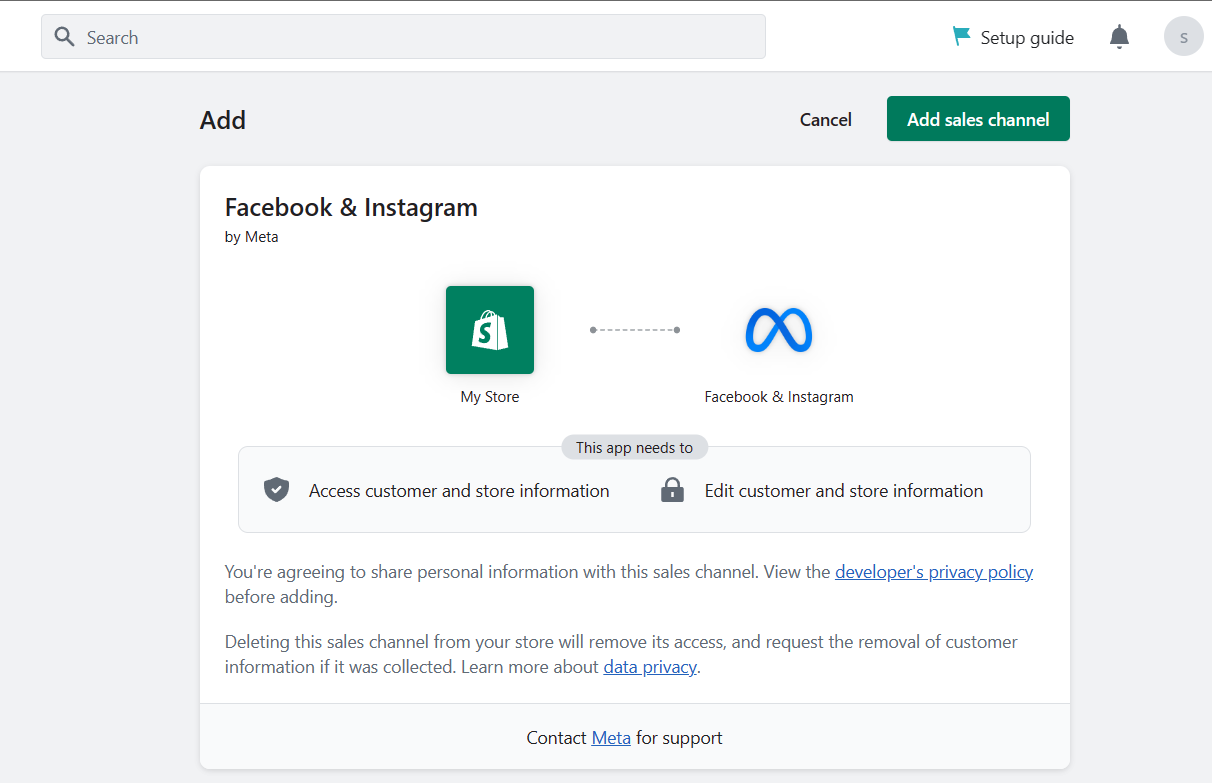The image size is (1212, 783).
Task: Click 'Access customer and store information' text
Action: [459, 490]
